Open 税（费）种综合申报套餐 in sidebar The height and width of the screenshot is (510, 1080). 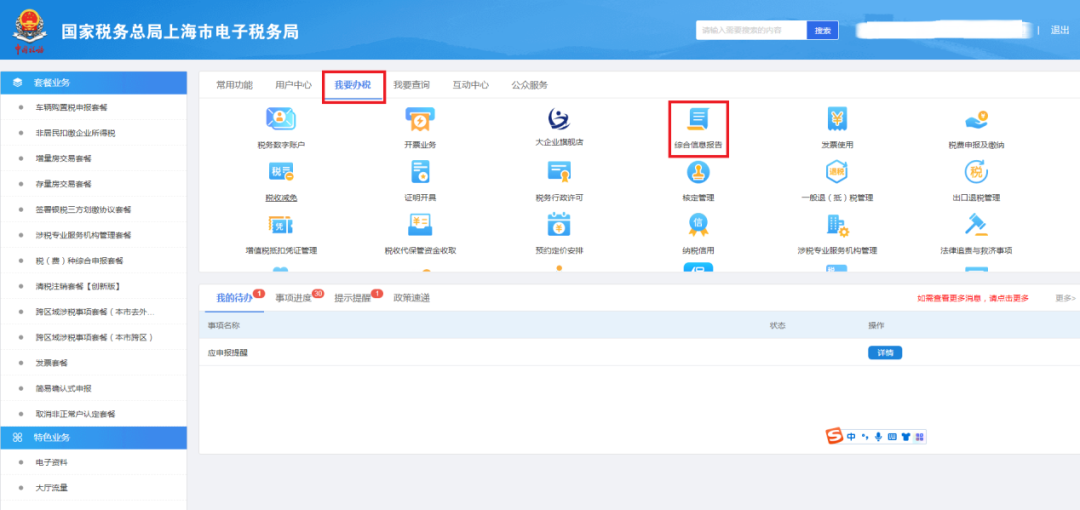pos(80,261)
